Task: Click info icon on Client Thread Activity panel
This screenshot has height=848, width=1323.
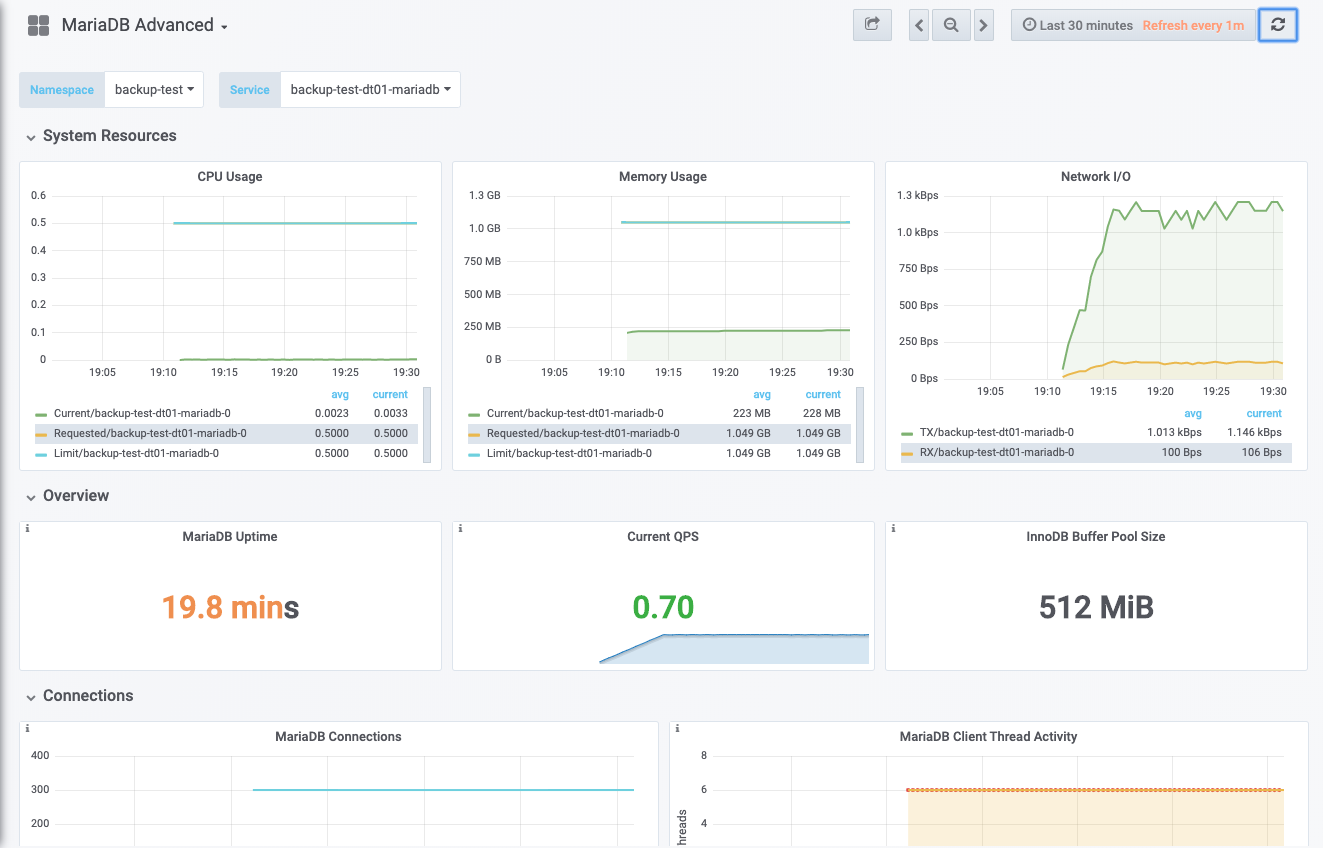Action: (x=678, y=729)
